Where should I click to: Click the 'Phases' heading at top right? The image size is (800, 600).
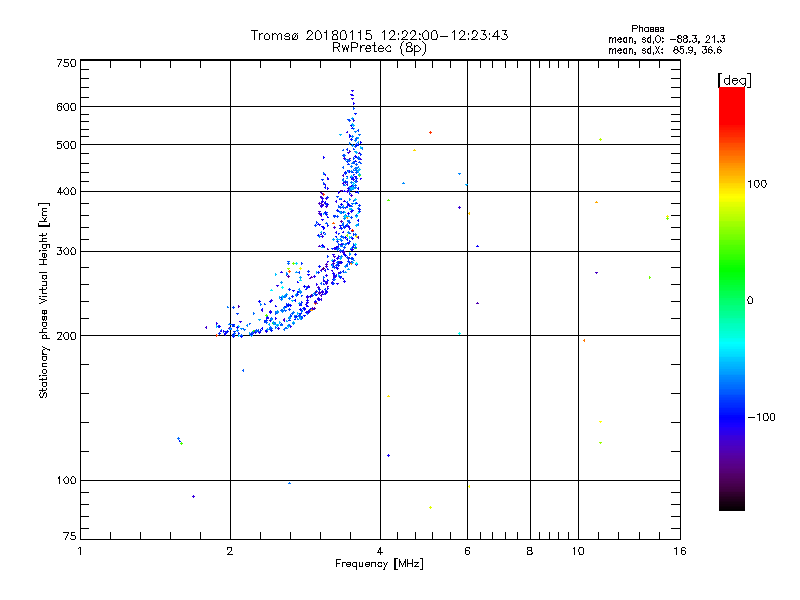(x=647, y=29)
